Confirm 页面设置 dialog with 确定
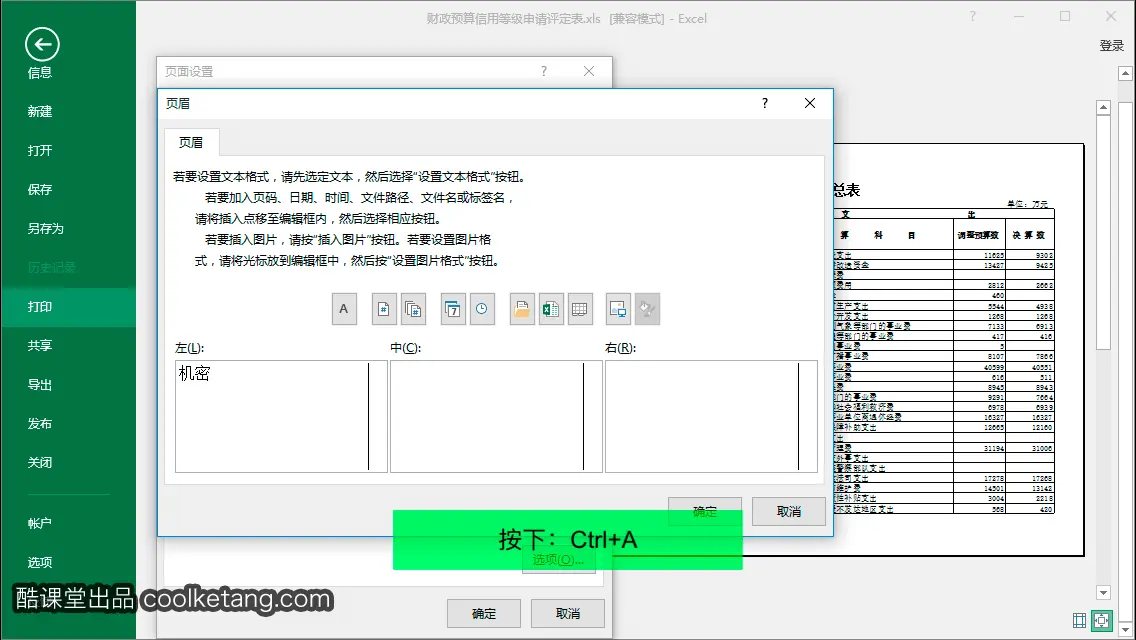The image size is (1136, 640). point(484,614)
